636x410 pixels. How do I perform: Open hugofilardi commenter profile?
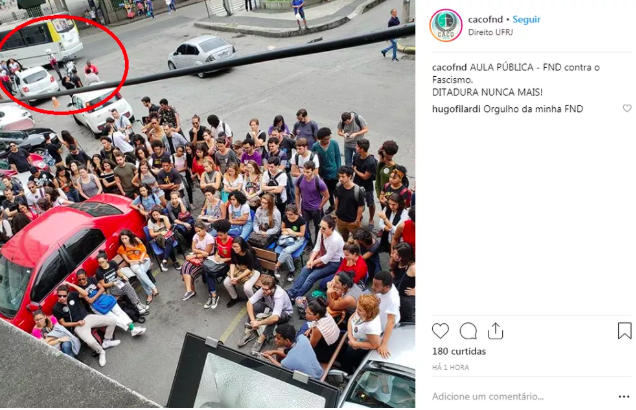[456, 109]
